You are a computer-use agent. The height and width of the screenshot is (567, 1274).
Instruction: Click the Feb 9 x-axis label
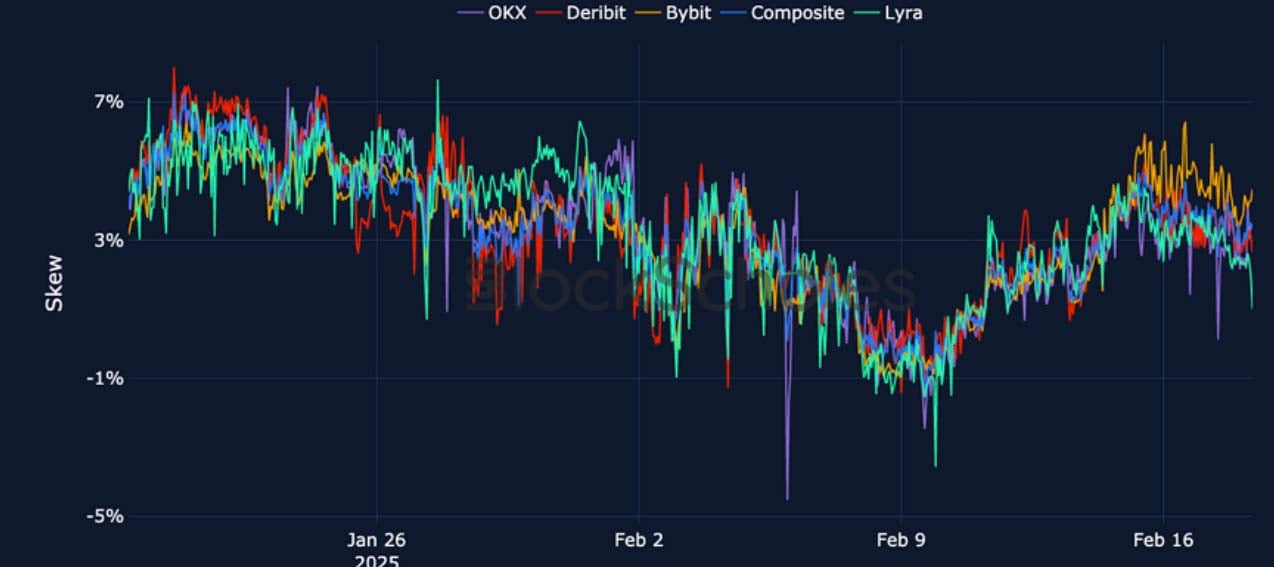pyautogui.click(x=900, y=540)
